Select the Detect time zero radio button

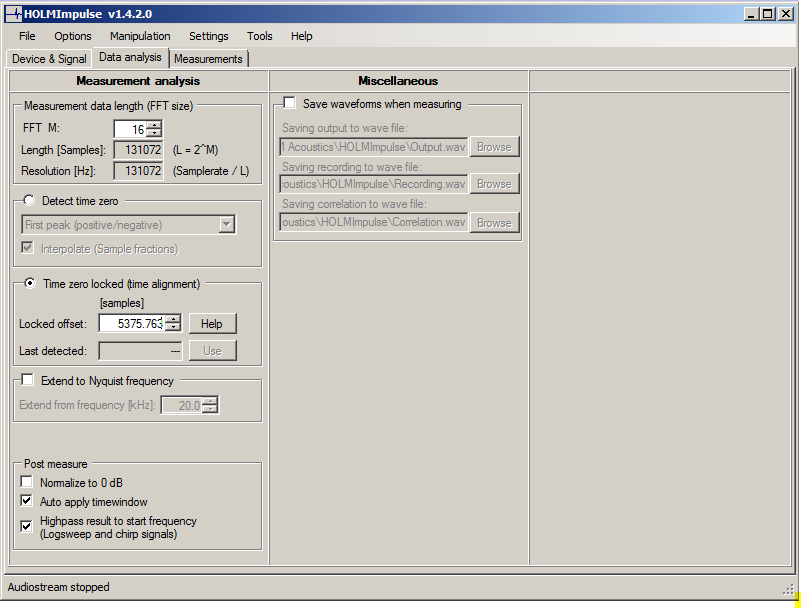coord(30,200)
